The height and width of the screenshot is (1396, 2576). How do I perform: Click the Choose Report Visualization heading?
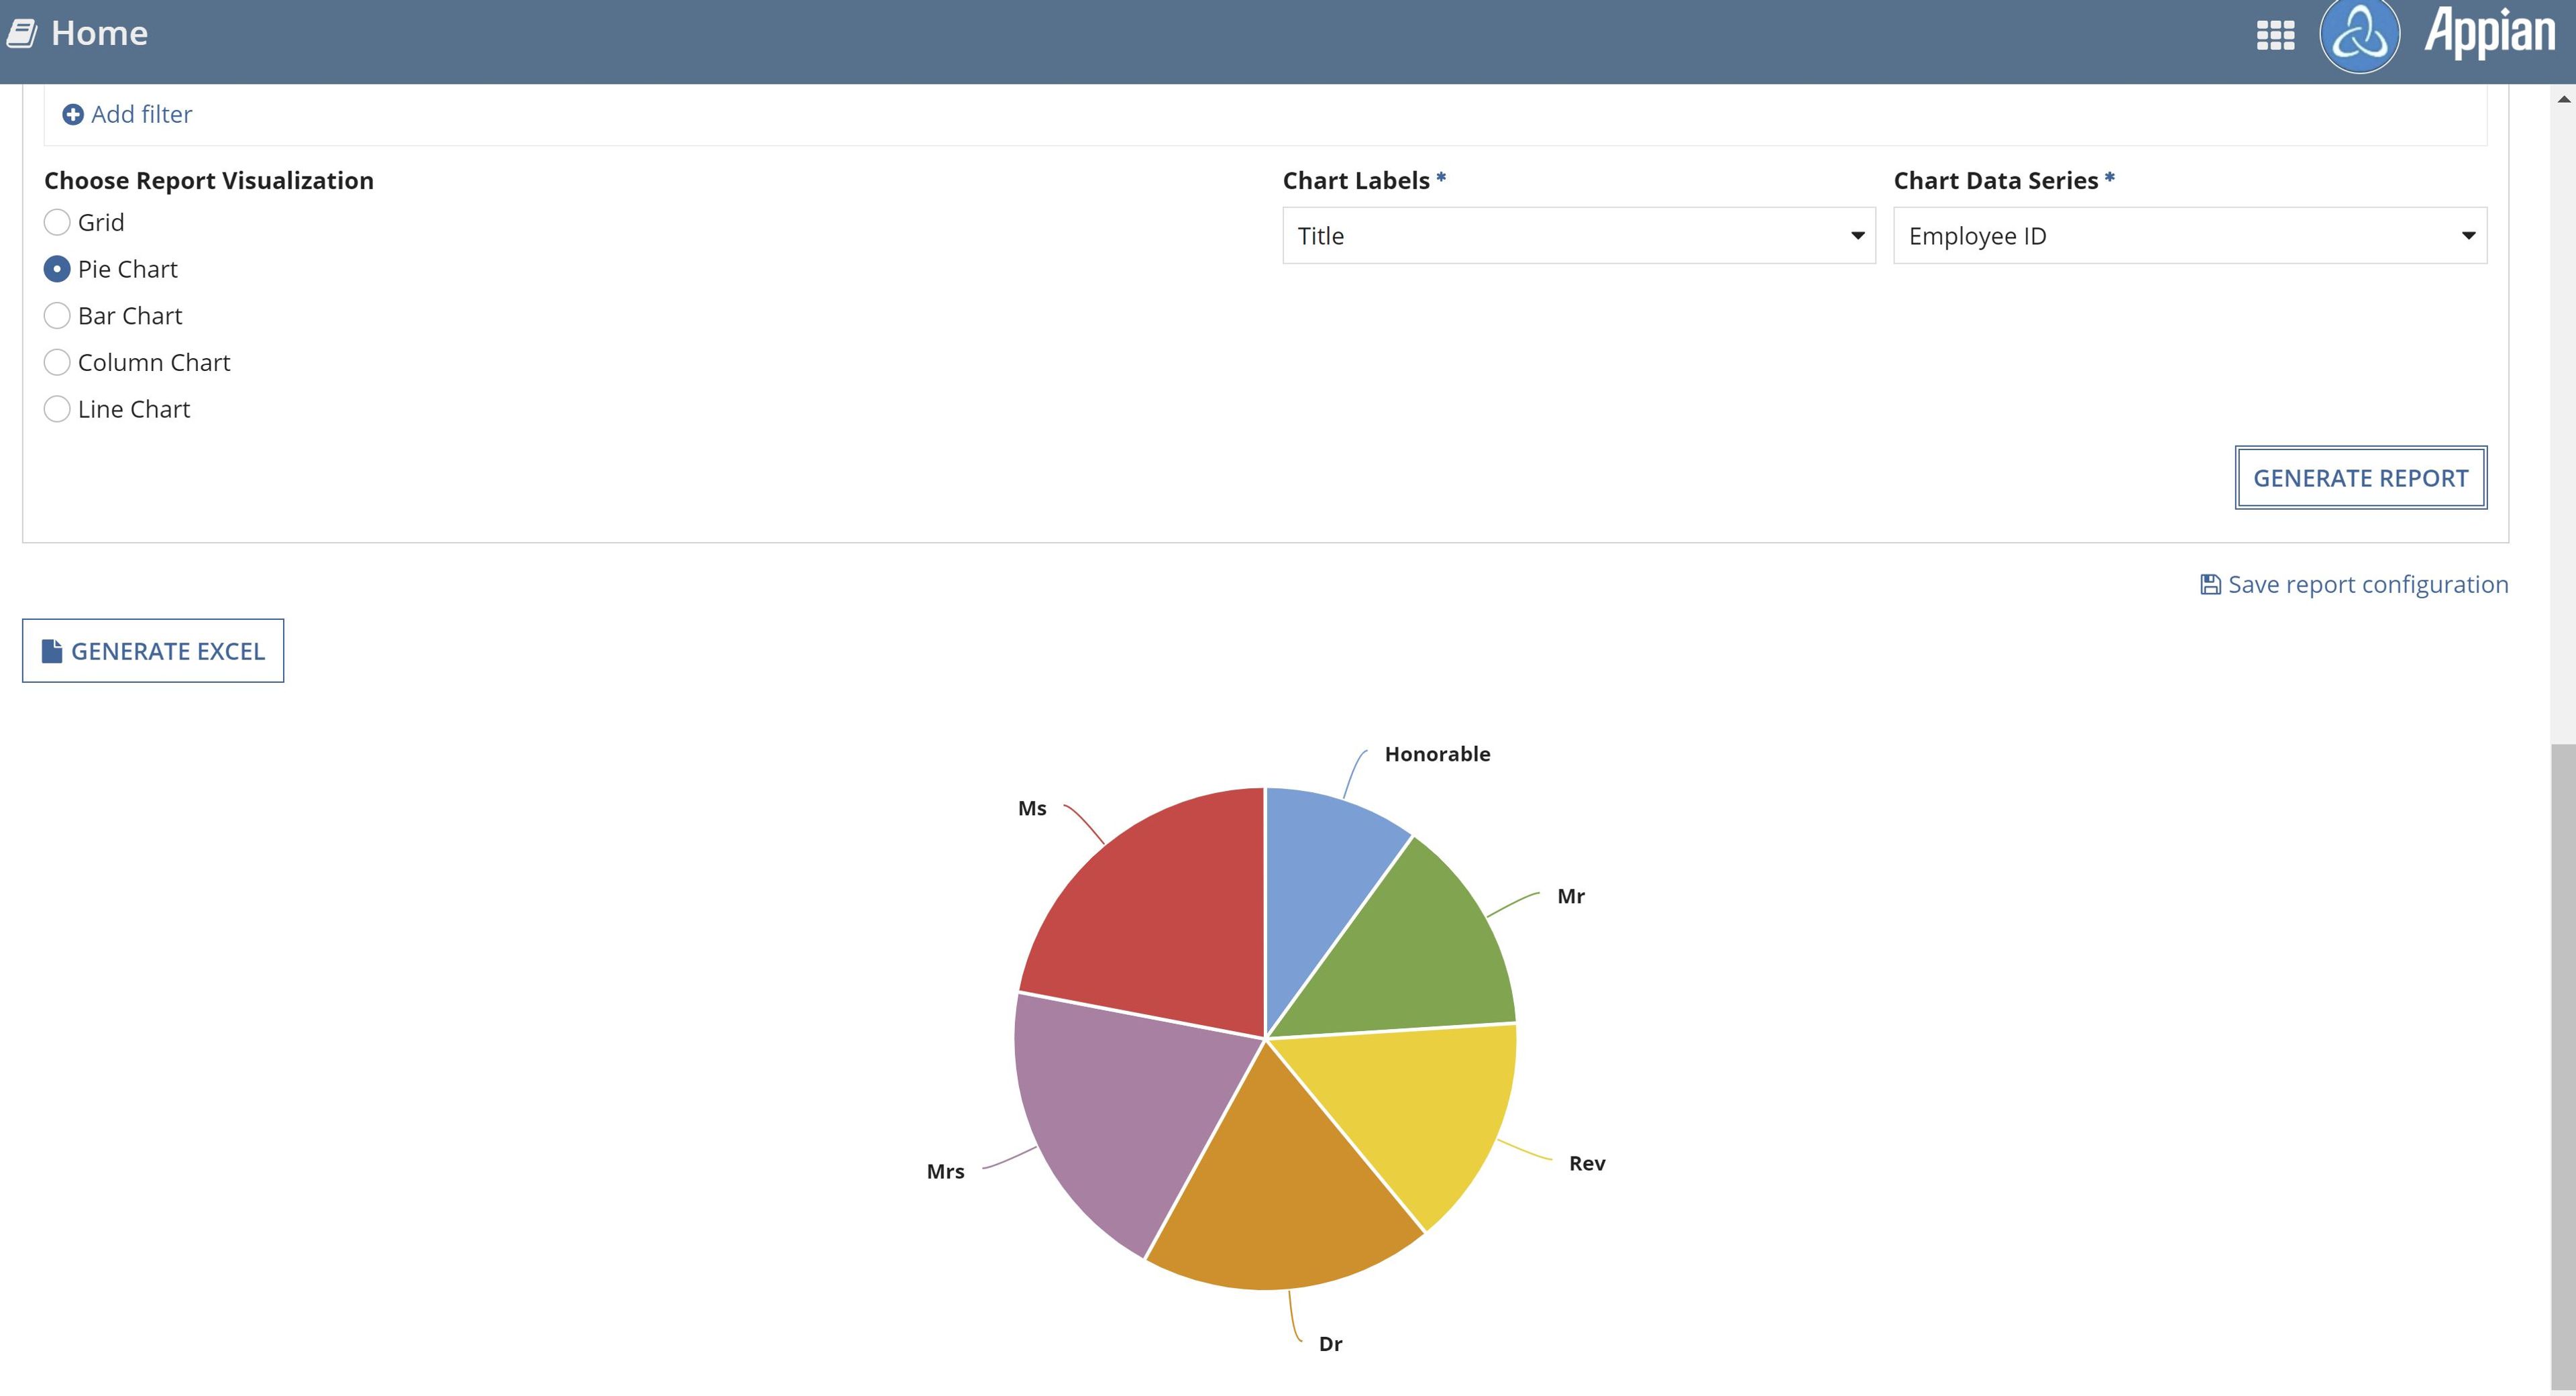pyautogui.click(x=209, y=180)
